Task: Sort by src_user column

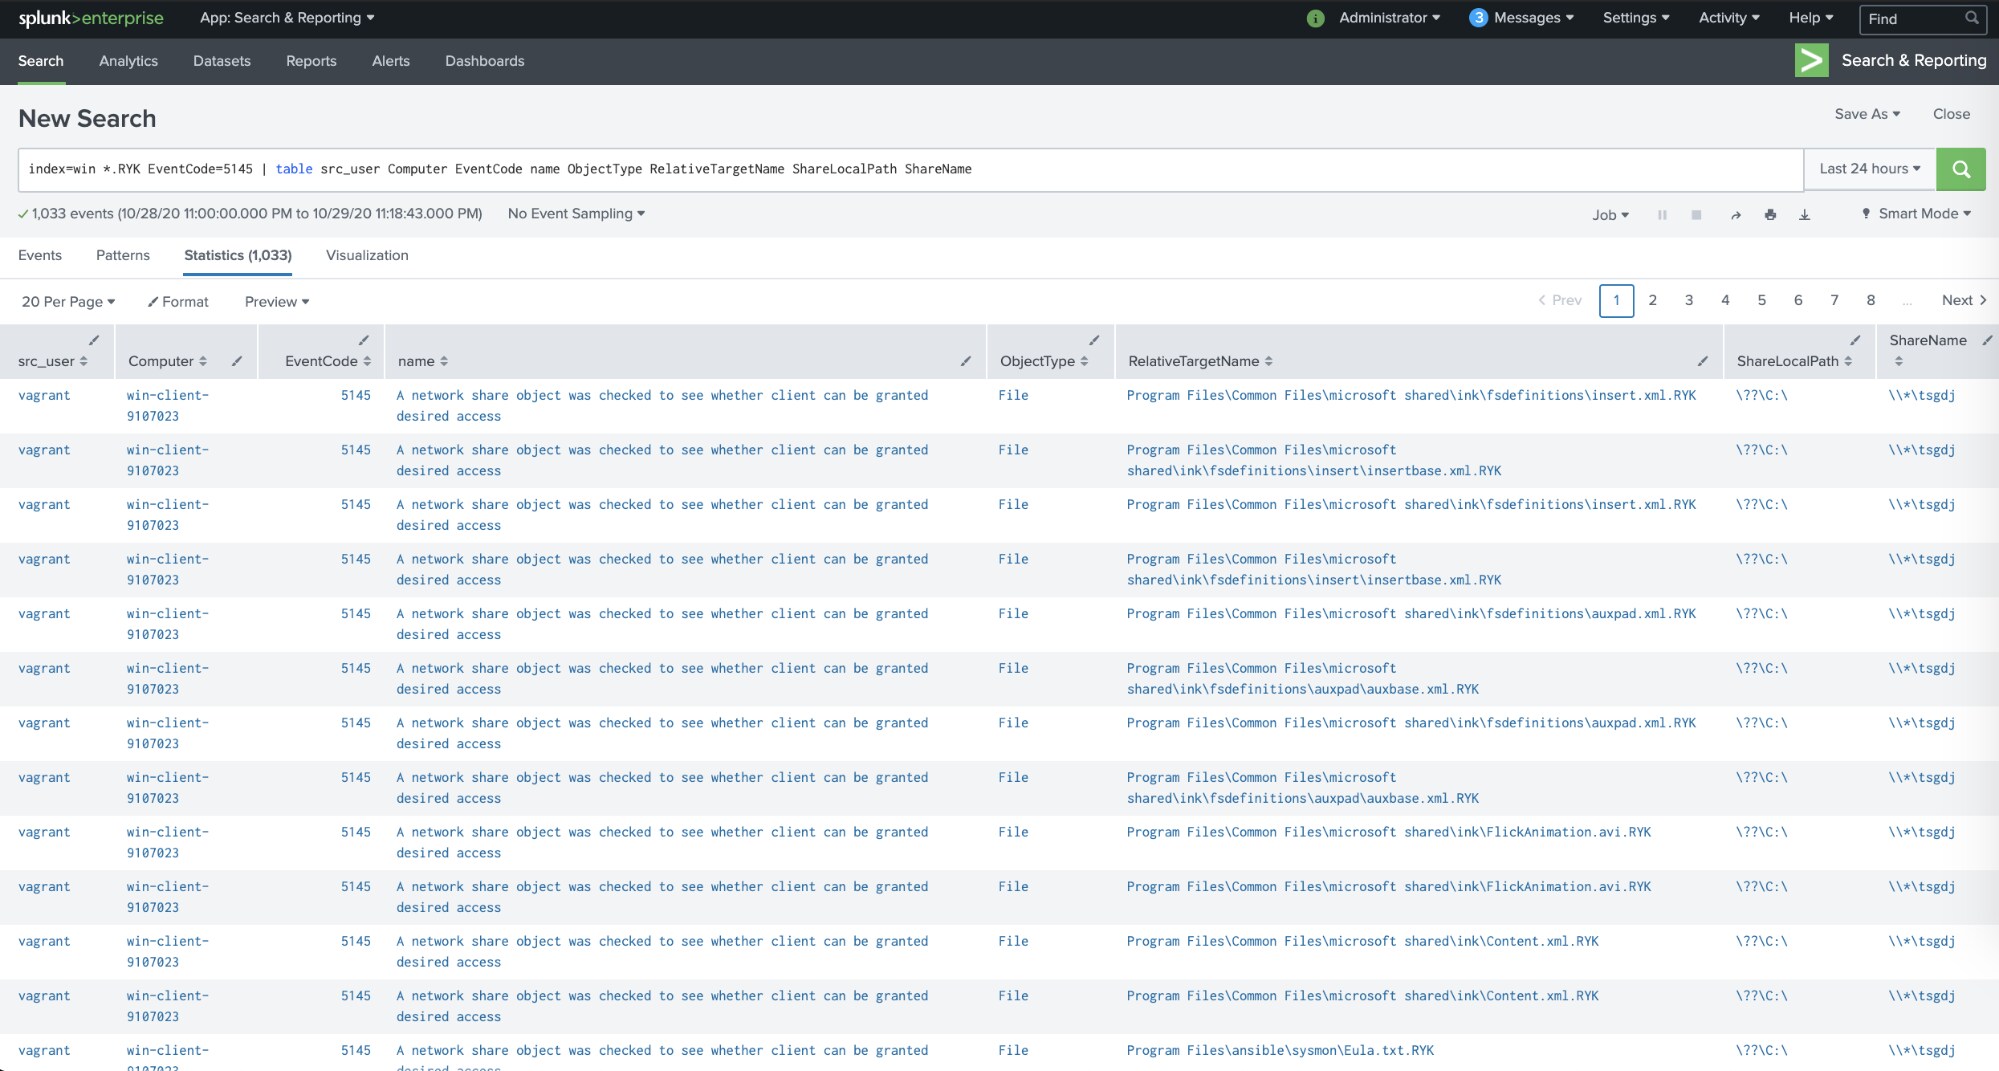Action: click(52, 361)
